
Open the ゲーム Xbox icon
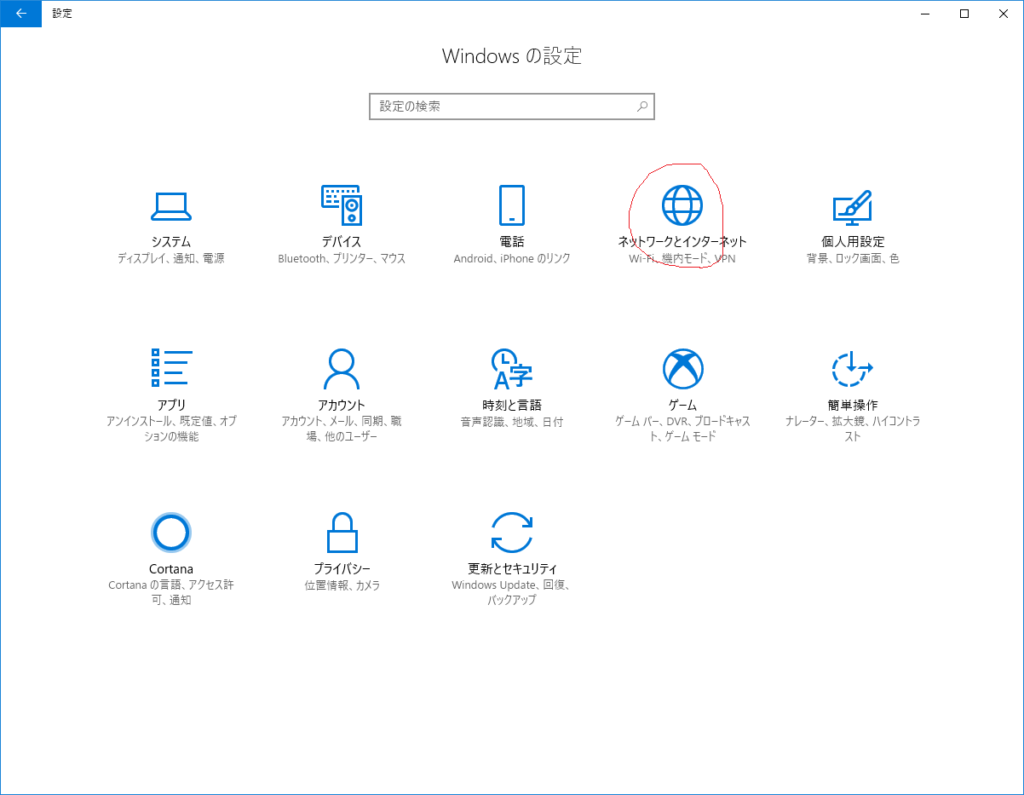pyautogui.click(x=682, y=369)
